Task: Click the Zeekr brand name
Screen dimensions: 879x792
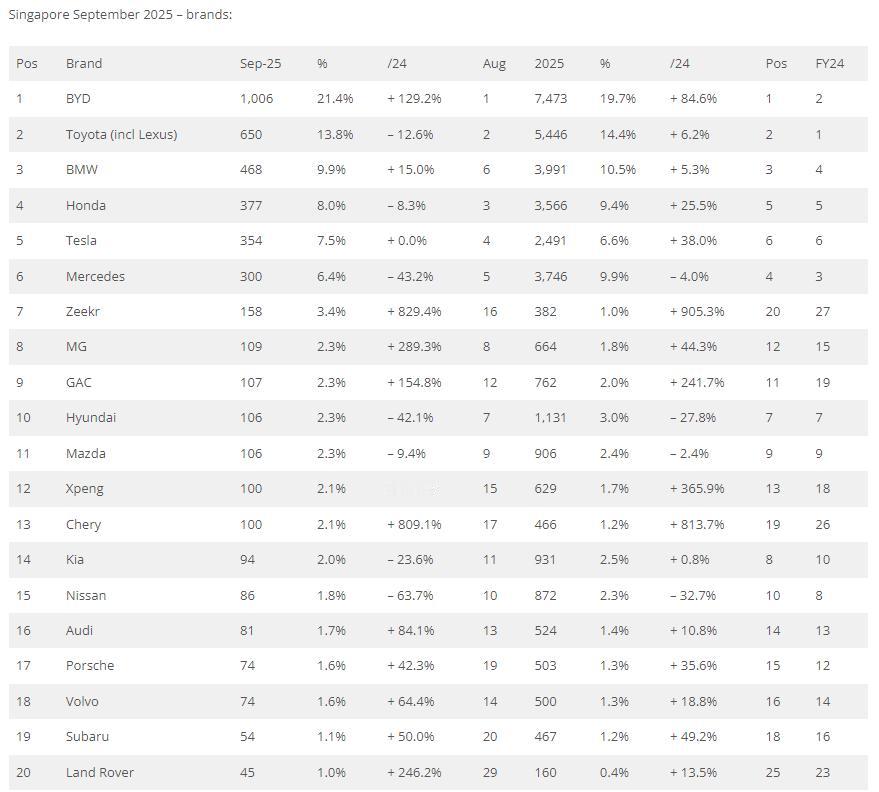Action: [x=83, y=311]
